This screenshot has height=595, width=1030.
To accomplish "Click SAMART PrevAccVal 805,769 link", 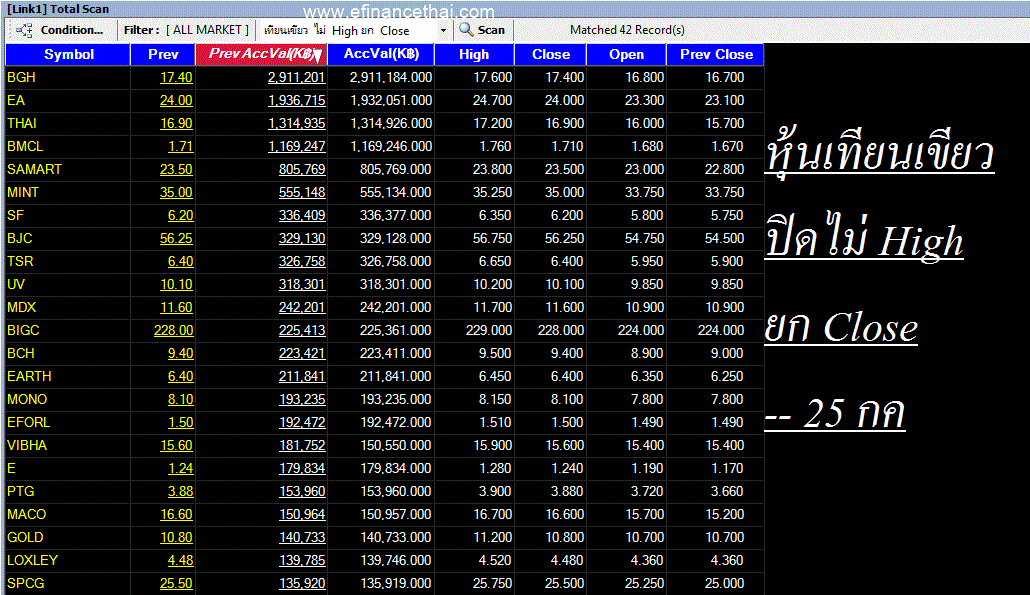I will 302,169.
